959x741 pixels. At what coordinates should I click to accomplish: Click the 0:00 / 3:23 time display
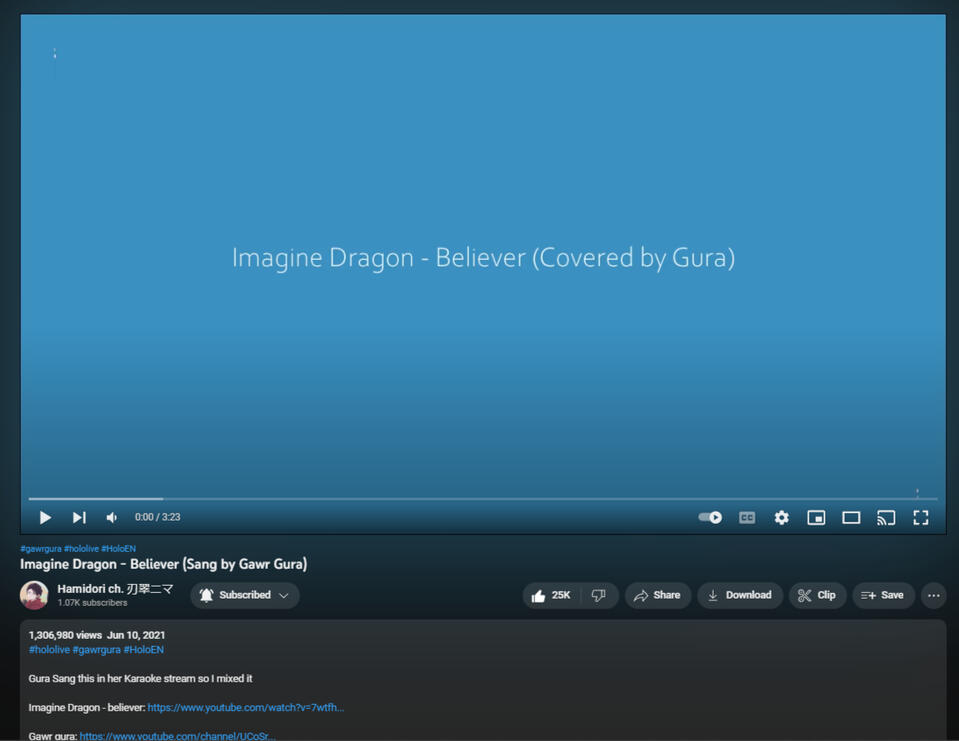(158, 517)
